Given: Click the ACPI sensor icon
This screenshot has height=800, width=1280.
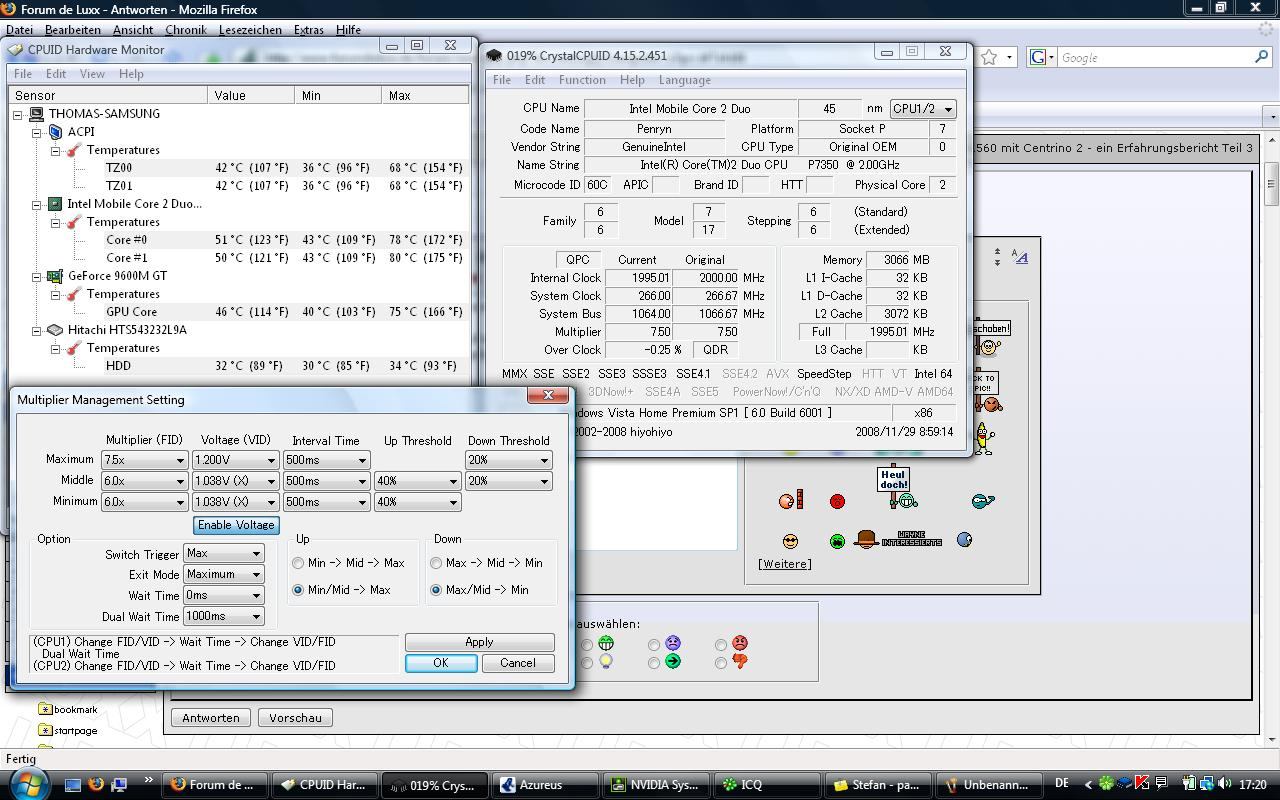Looking at the screenshot, I should click(55, 132).
